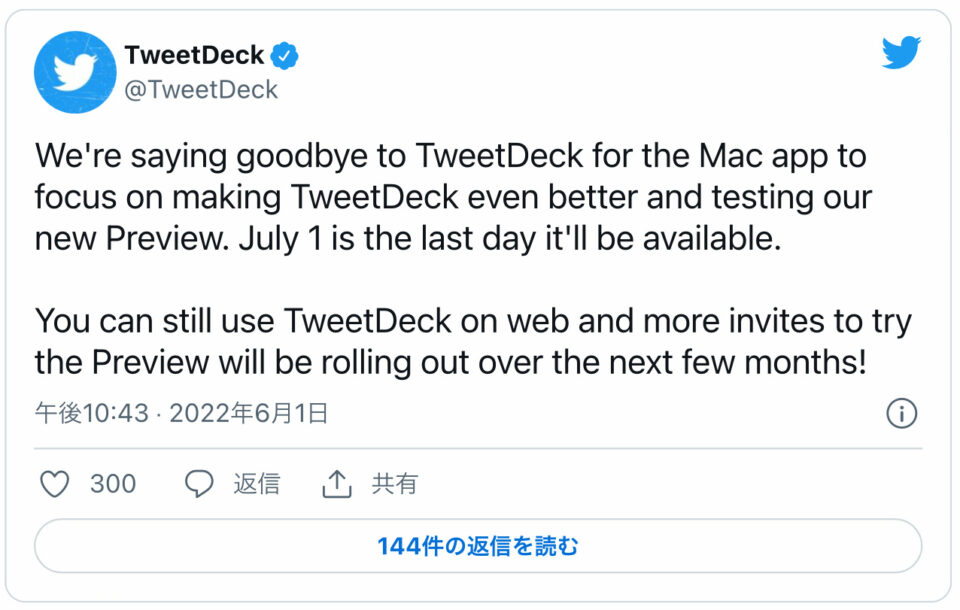Viewport: 960px width, 610px height.
Task: Click the reply speech bubble icon
Action: coord(199,484)
